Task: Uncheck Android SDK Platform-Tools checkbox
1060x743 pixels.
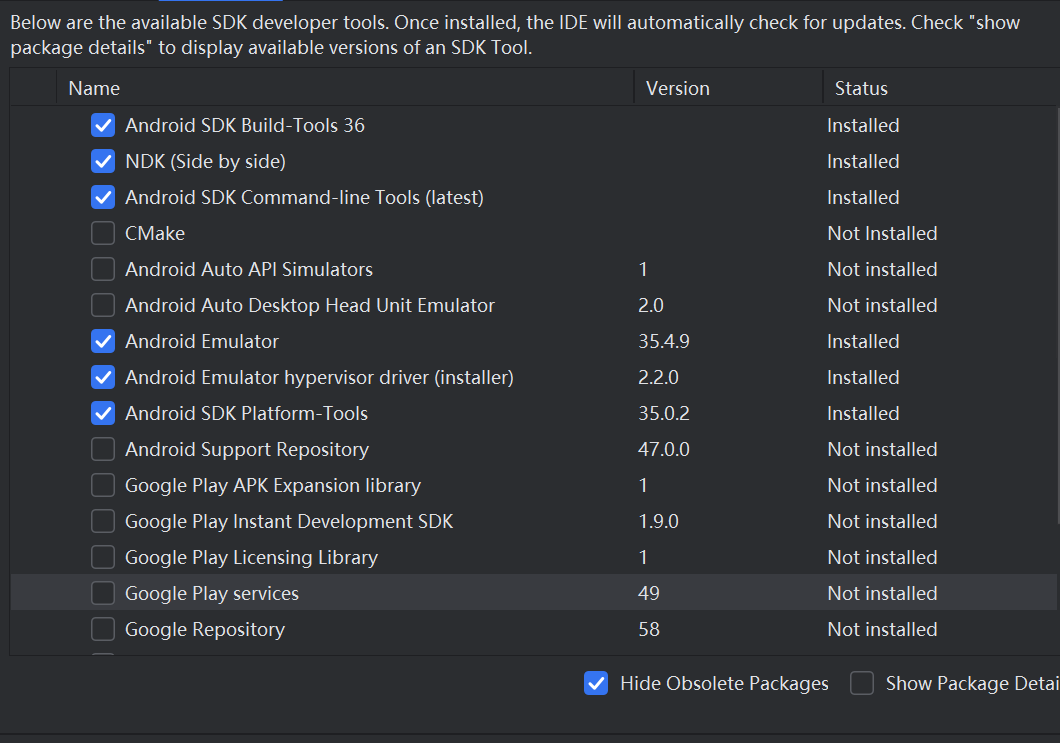Action: point(103,413)
